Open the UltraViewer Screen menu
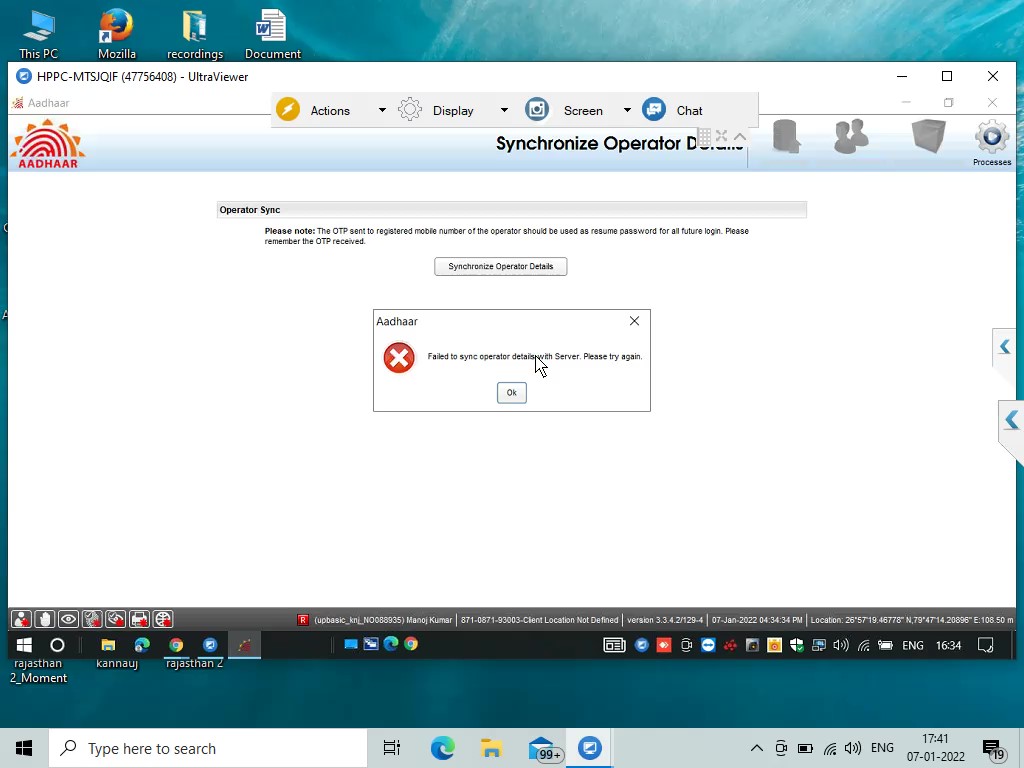1024x768 pixels. (x=583, y=110)
